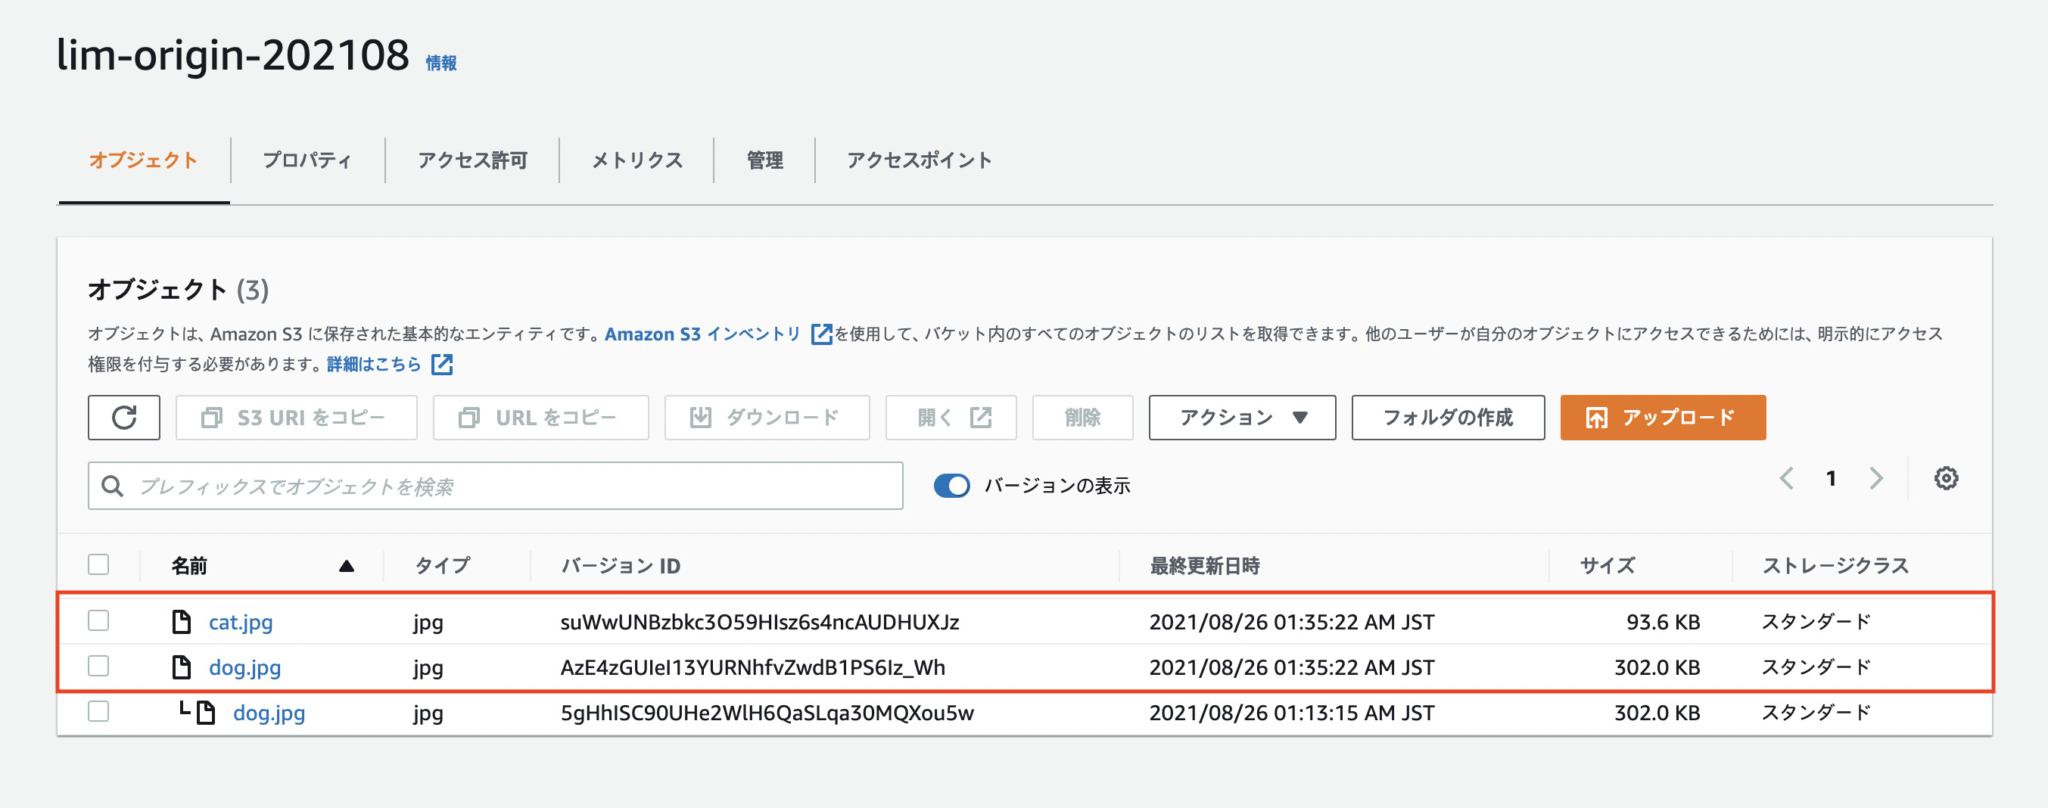2048x808 pixels.
Task: Open the 情報 link beside bucket name
Action: [441, 63]
